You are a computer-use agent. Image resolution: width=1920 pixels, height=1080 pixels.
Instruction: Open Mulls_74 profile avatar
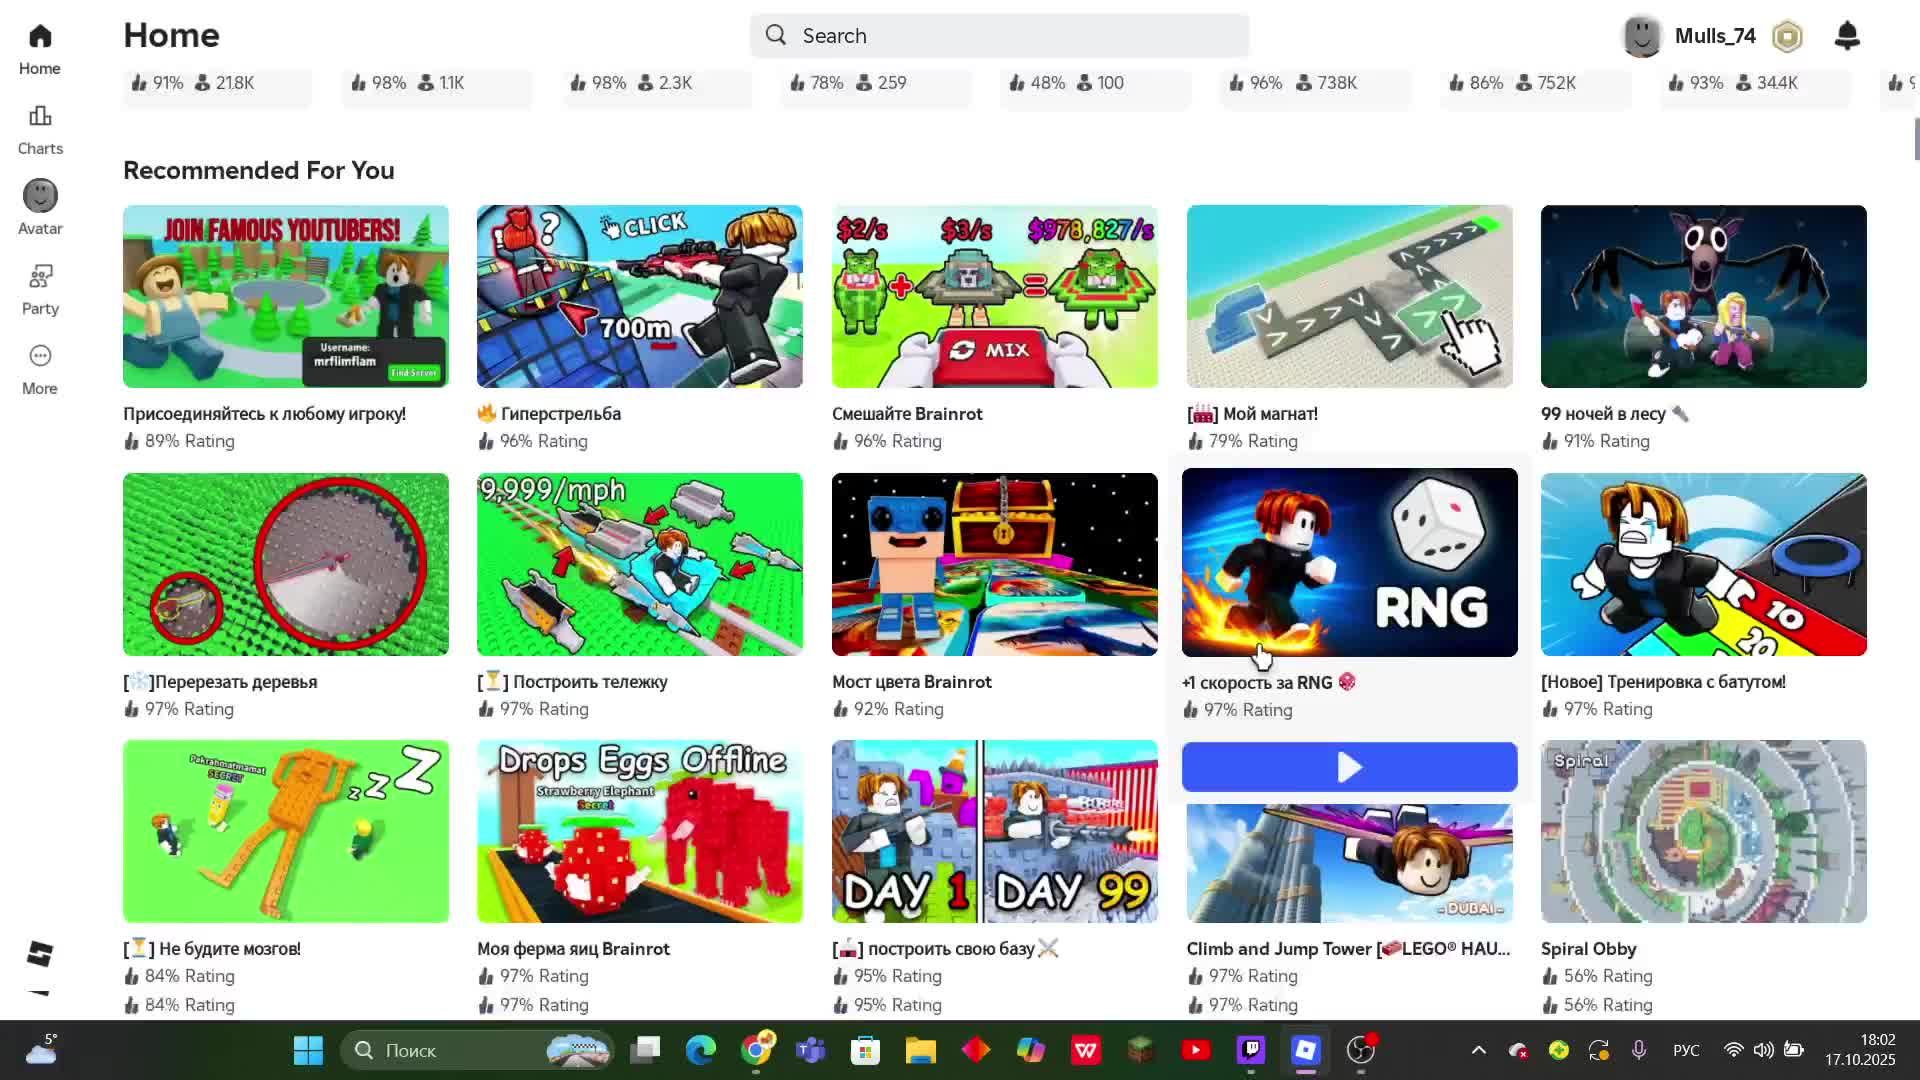(1641, 36)
